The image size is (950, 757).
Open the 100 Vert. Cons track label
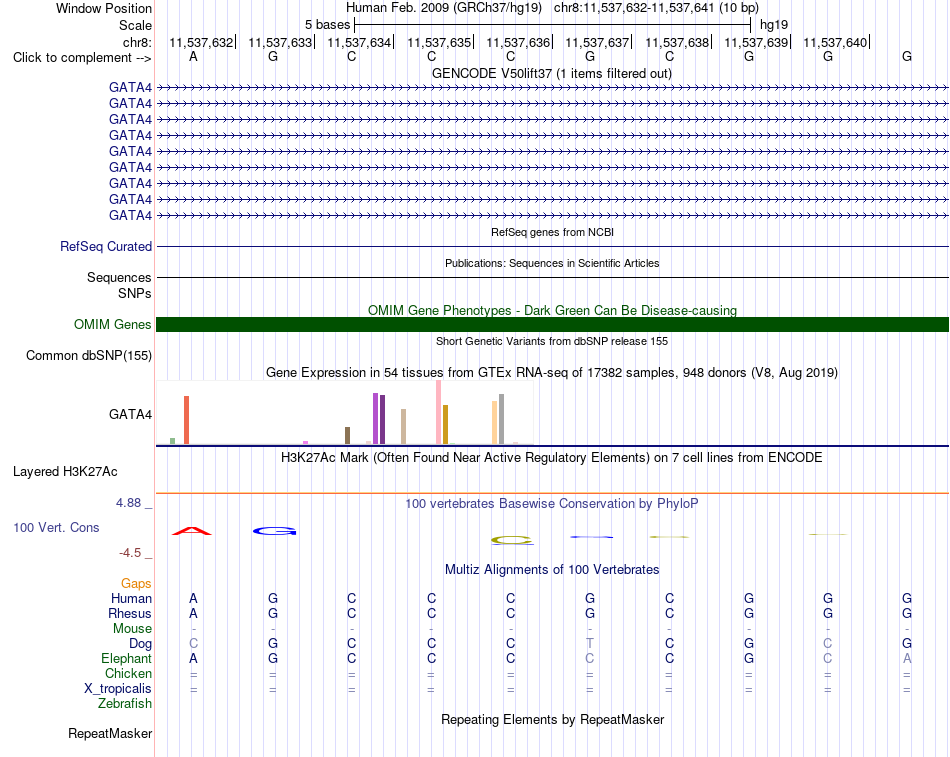click(56, 527)
